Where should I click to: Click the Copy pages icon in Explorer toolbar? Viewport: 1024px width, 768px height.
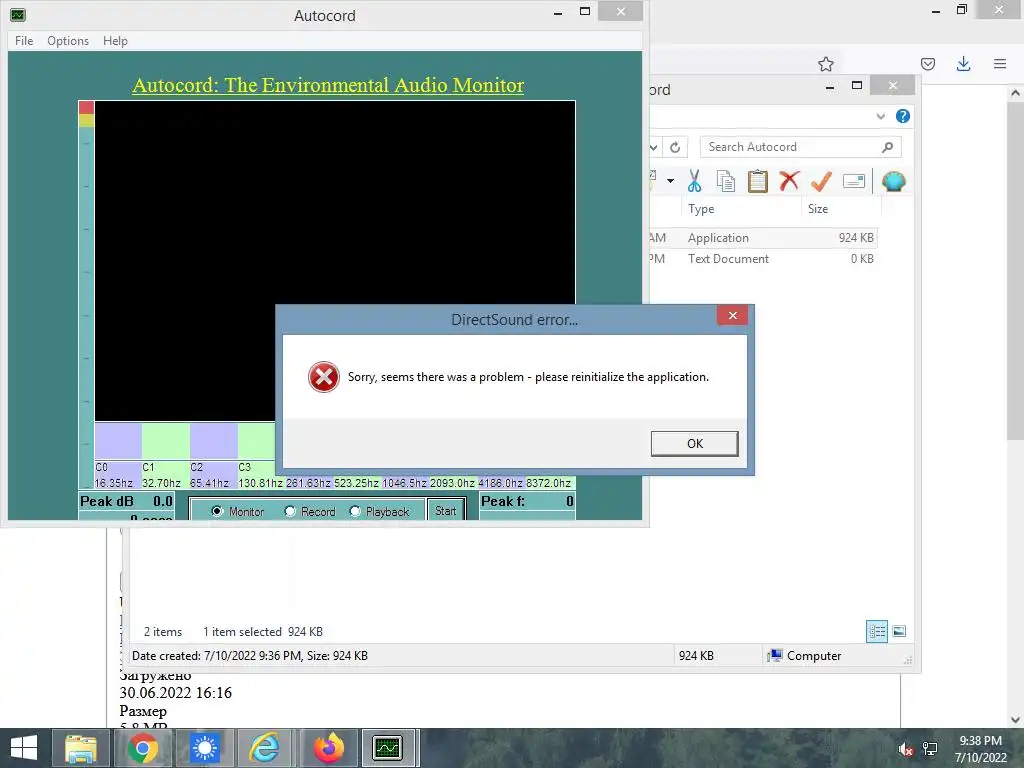[x=726, y=181]
